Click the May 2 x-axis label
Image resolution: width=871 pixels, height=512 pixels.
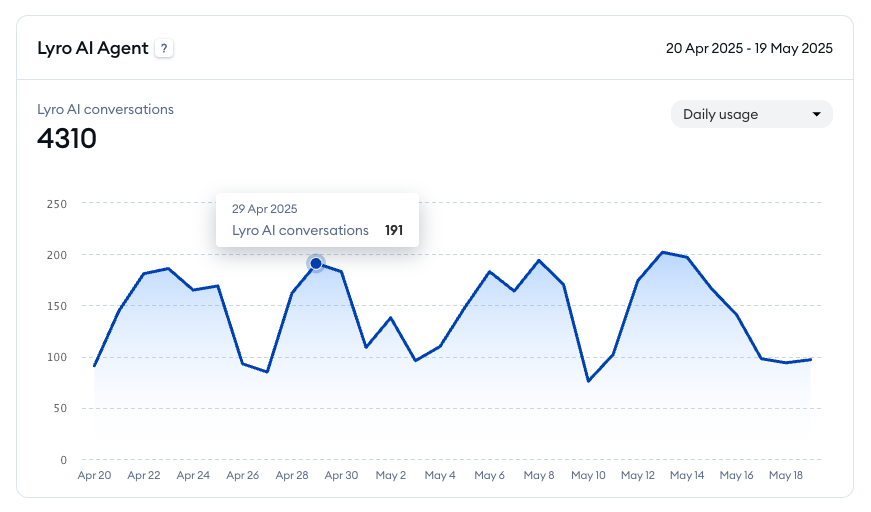391,475
